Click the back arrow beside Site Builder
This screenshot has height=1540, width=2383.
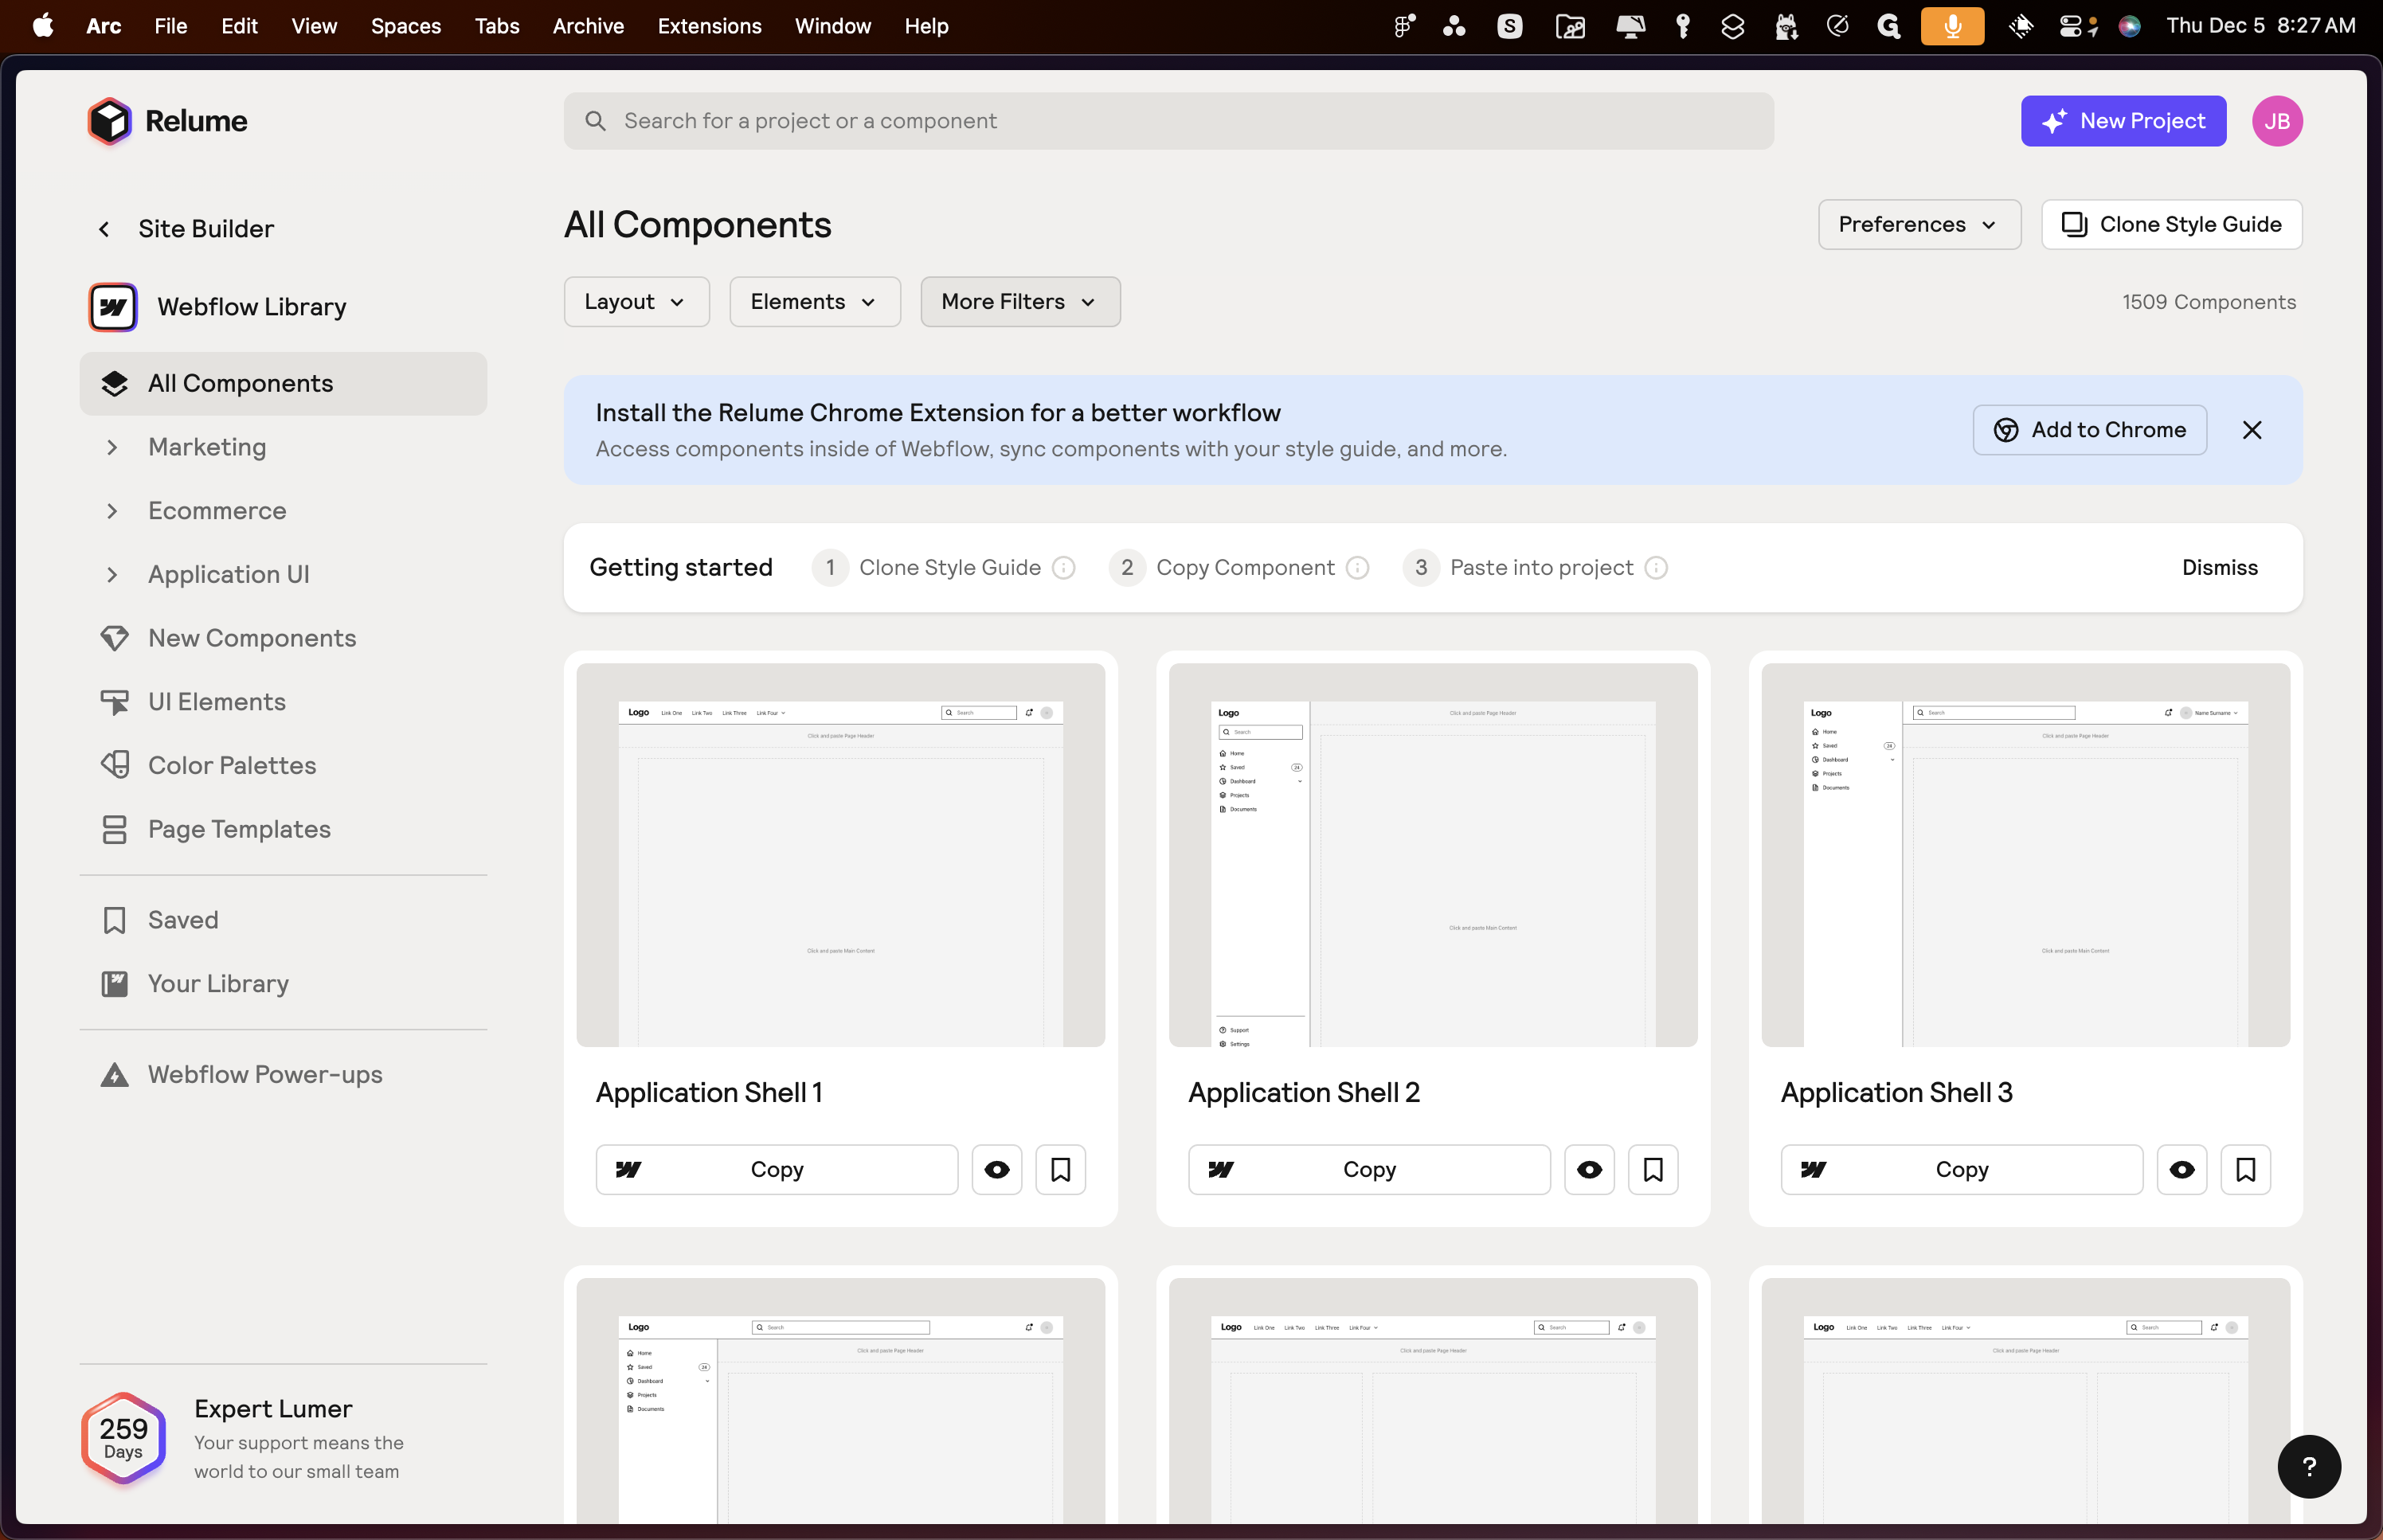pos(104,229)
